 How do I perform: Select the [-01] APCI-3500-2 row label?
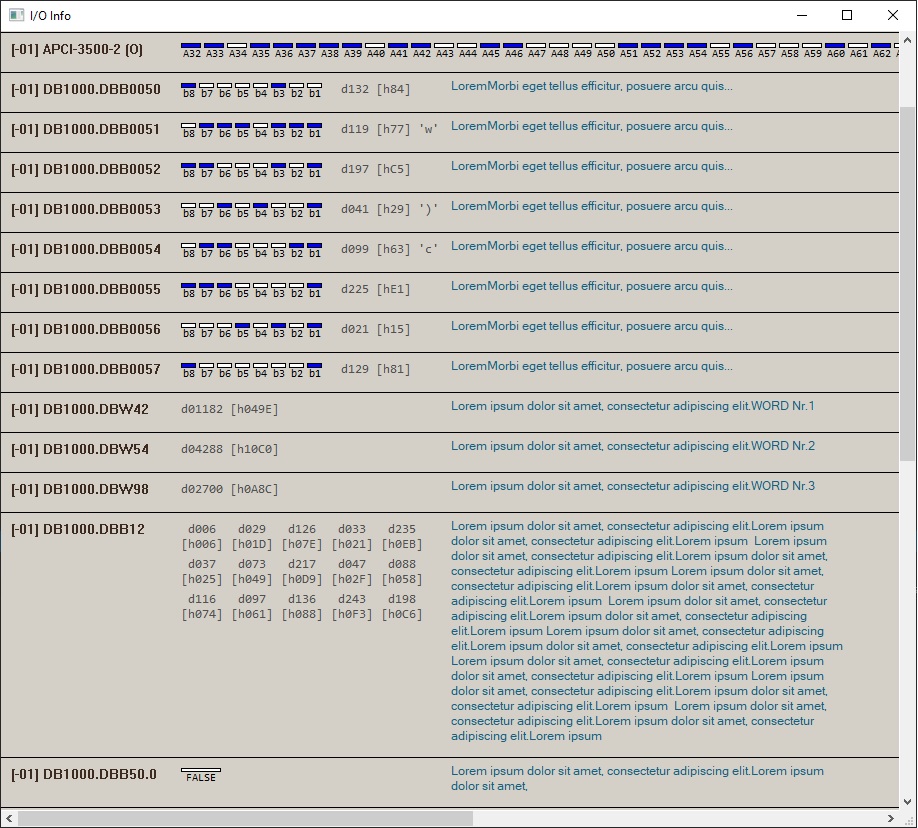[x=75, y=48]
